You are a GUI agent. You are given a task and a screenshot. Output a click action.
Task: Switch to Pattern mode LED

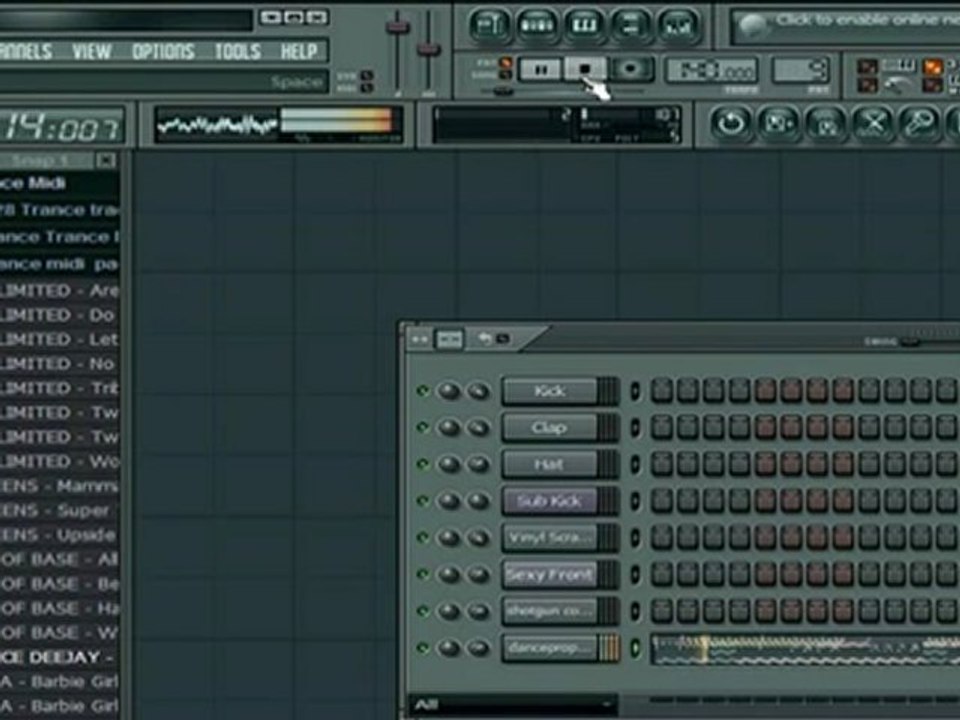click(506, 63)
